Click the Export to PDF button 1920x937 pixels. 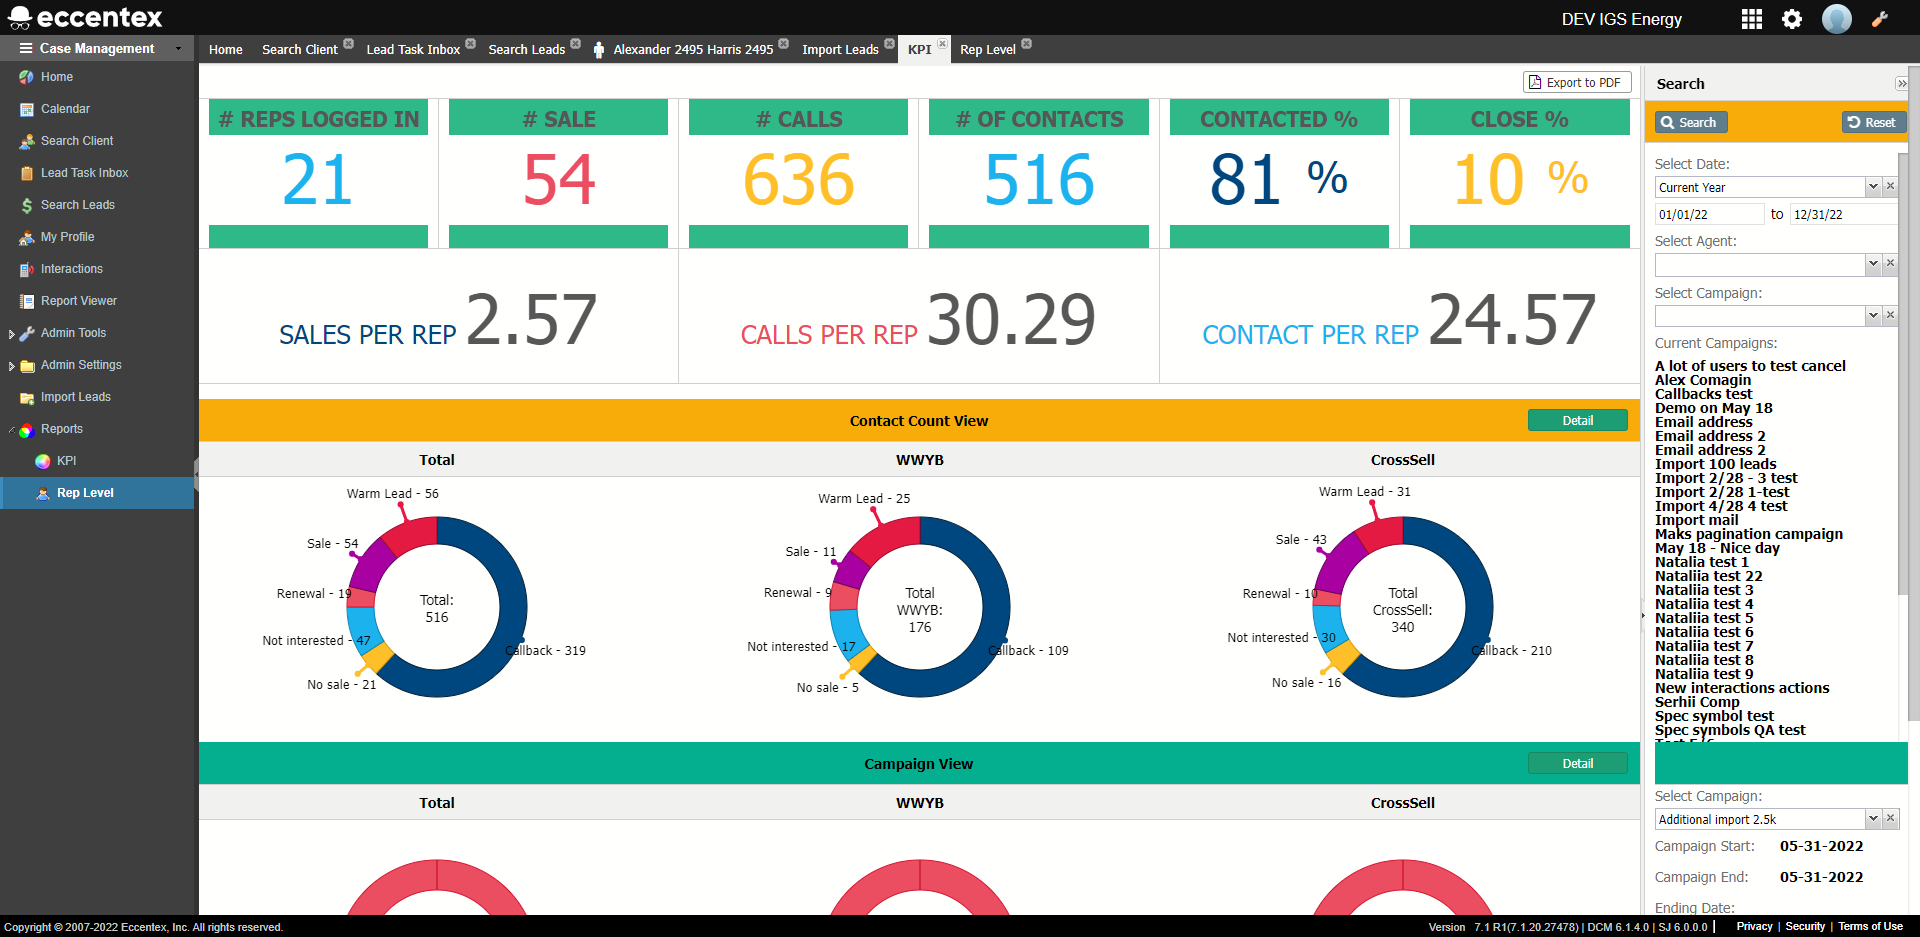pos(1576,83)
